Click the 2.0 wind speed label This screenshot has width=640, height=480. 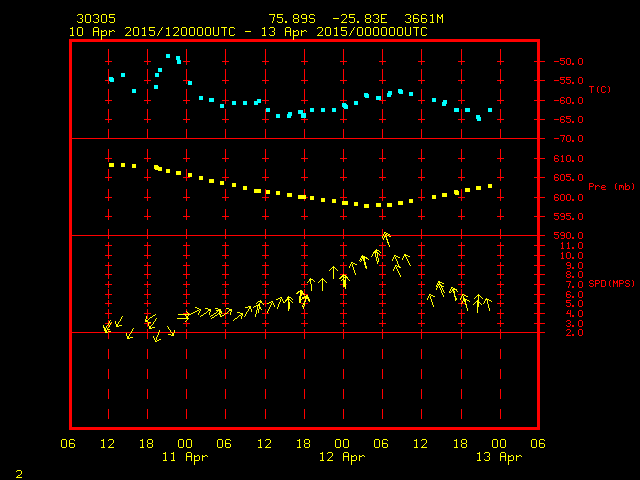[574, 333]
